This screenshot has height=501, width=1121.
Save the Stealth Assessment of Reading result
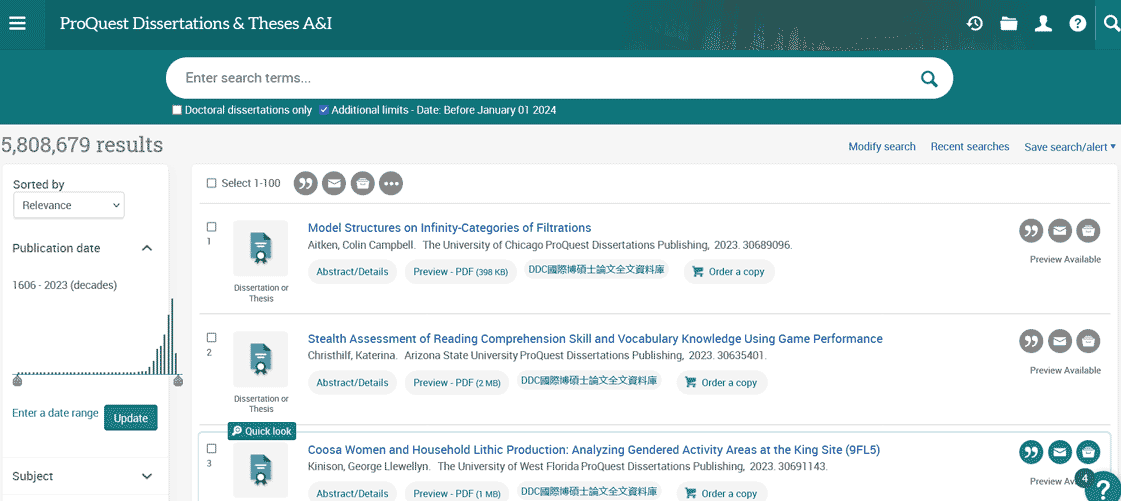(x=1088, y=342)
